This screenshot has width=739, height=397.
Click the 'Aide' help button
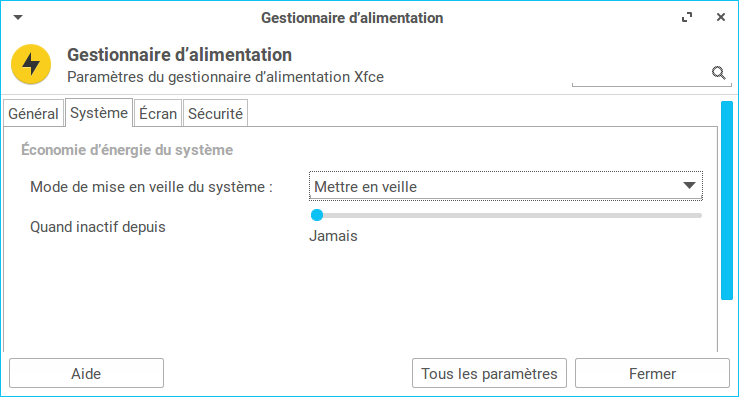86,373
